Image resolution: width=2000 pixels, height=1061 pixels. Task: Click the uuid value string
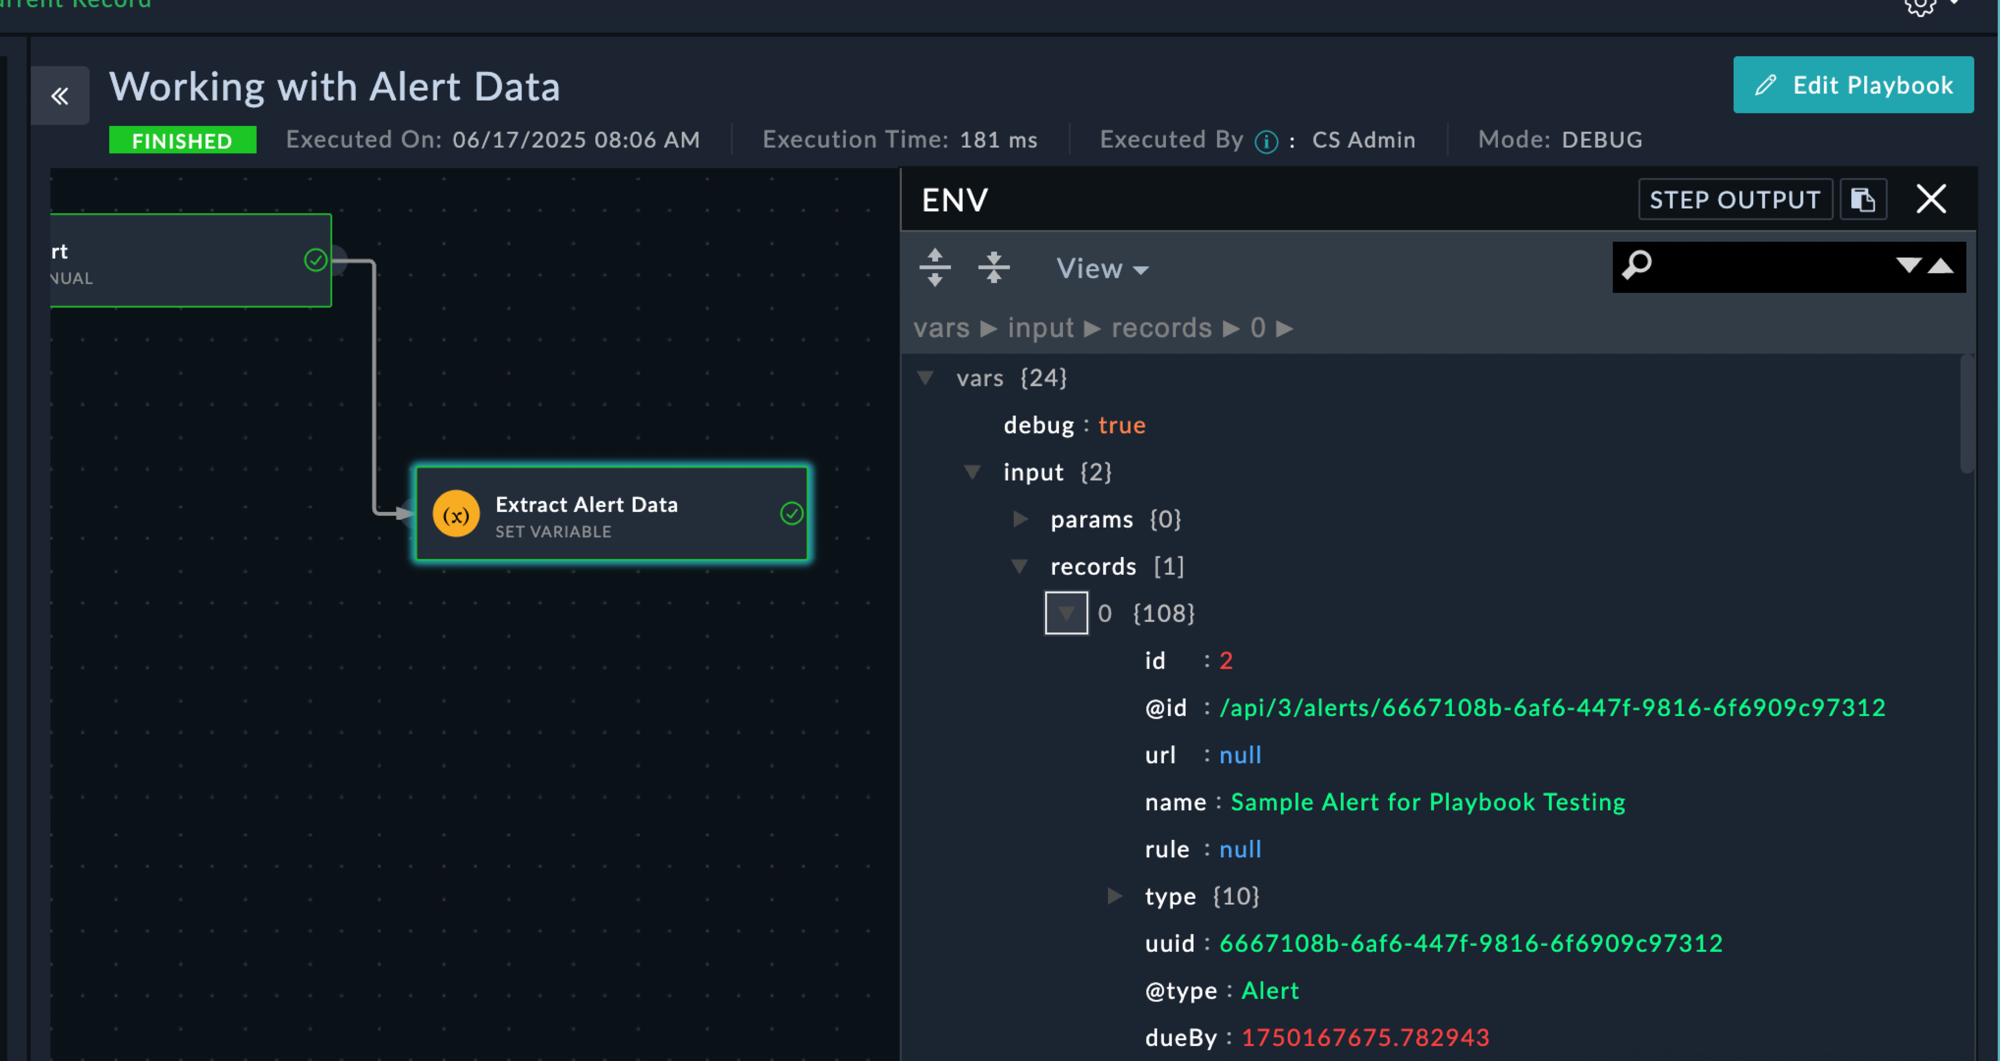coord(1471,943)
